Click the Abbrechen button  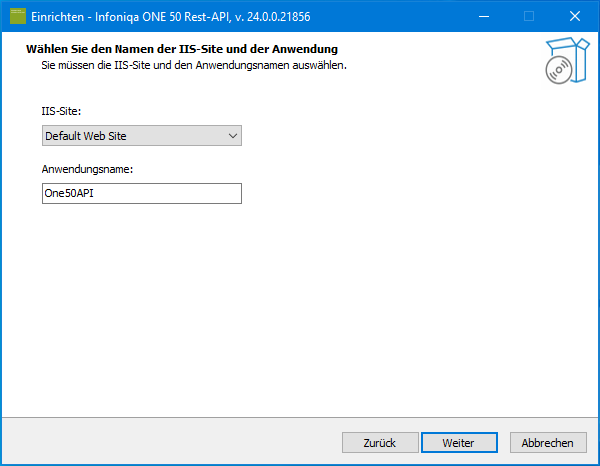click(548, 443)
